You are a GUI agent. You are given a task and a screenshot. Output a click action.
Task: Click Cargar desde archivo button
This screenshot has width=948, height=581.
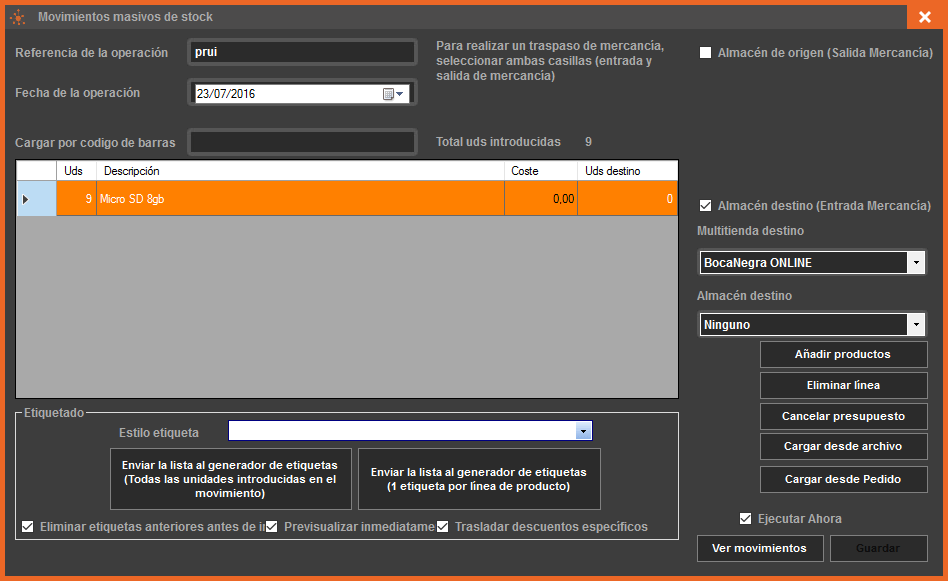pyautogui.click(x=843, y=446)
